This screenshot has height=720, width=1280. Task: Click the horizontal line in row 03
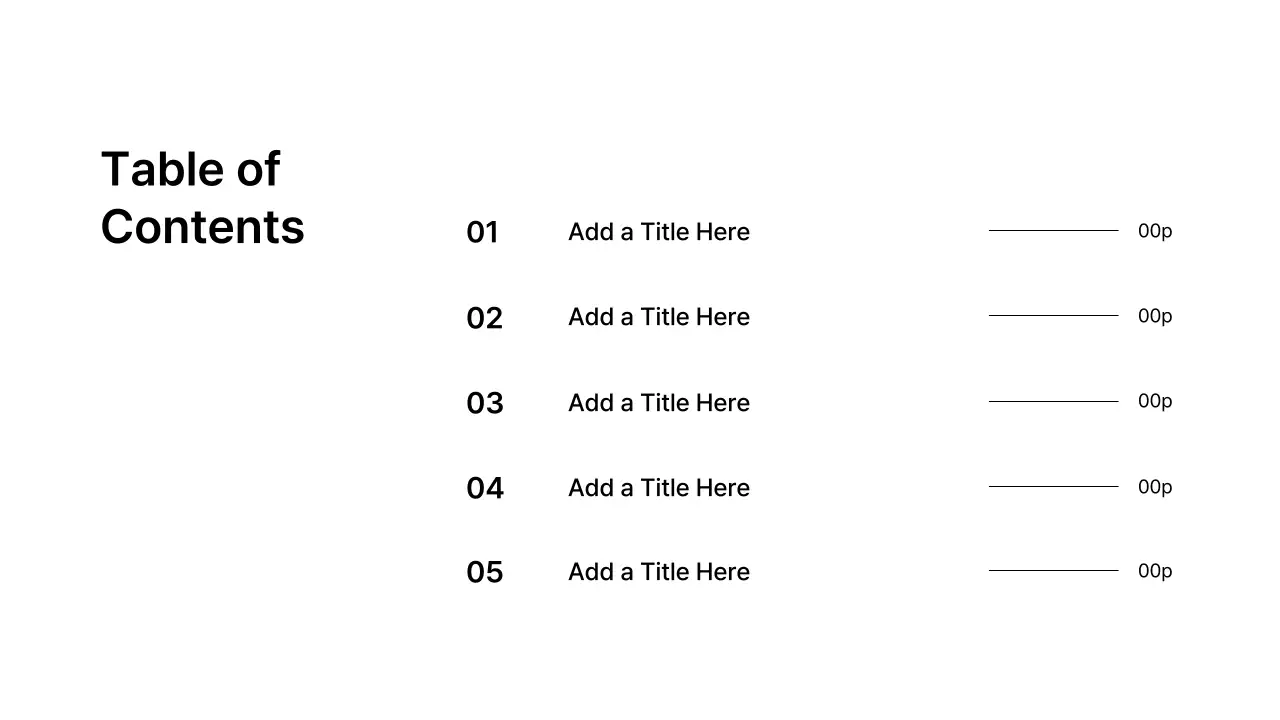(1053, 401)
